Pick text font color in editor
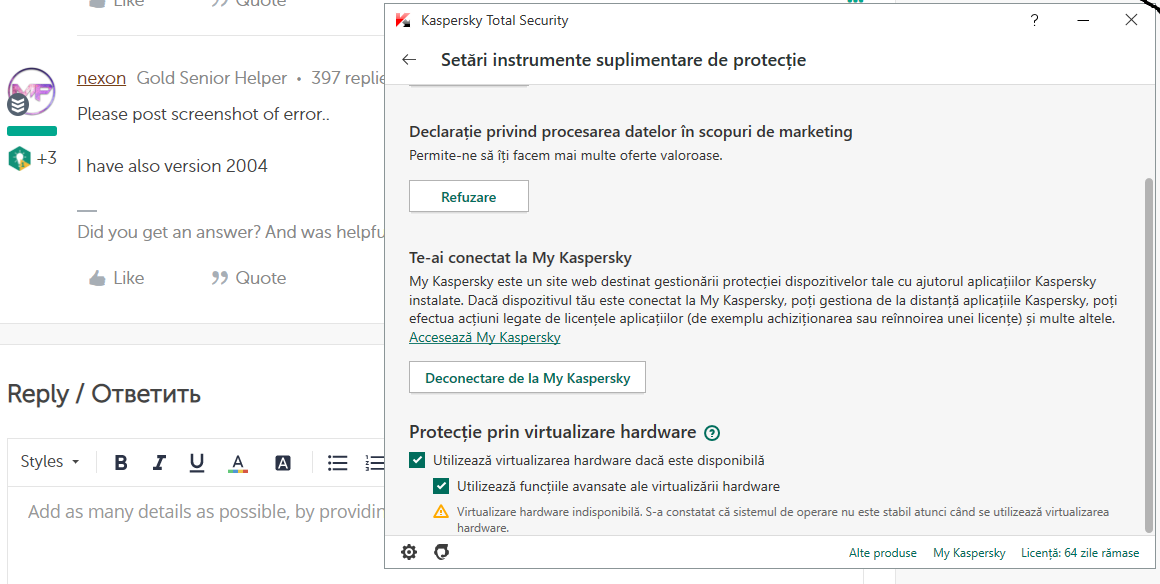 tap(237, 462)
